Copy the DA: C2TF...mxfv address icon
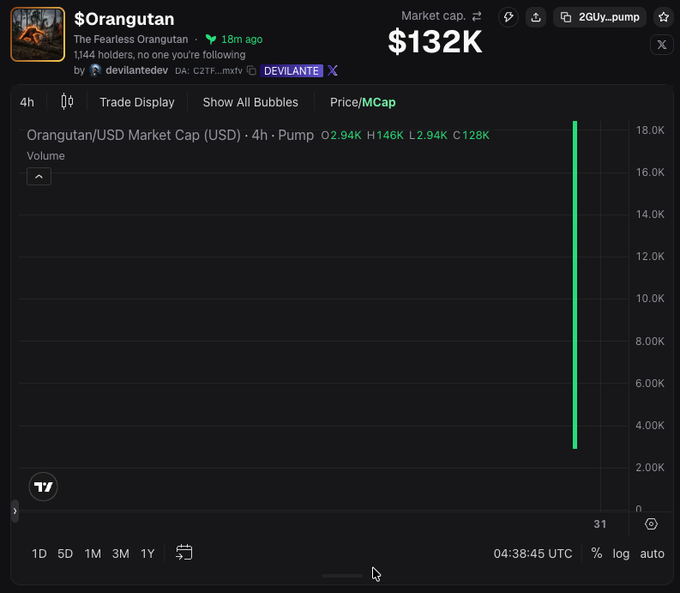Screen dimensions: 680x593 pos(252,70)
